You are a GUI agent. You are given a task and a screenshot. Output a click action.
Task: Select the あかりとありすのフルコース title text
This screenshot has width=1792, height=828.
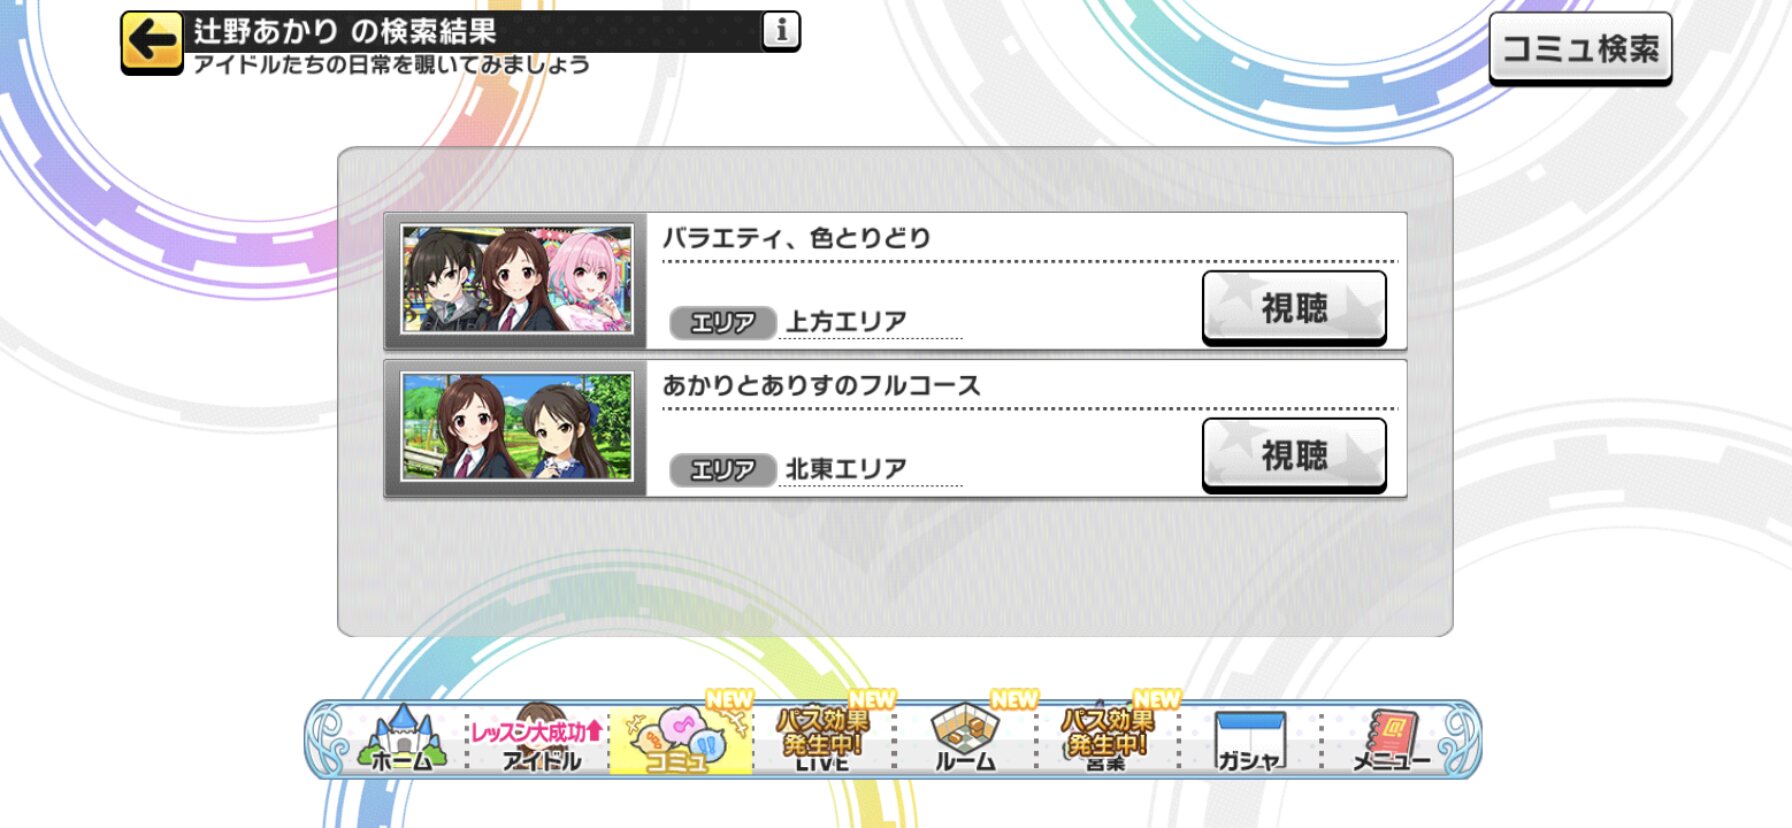tap(821, 385)
